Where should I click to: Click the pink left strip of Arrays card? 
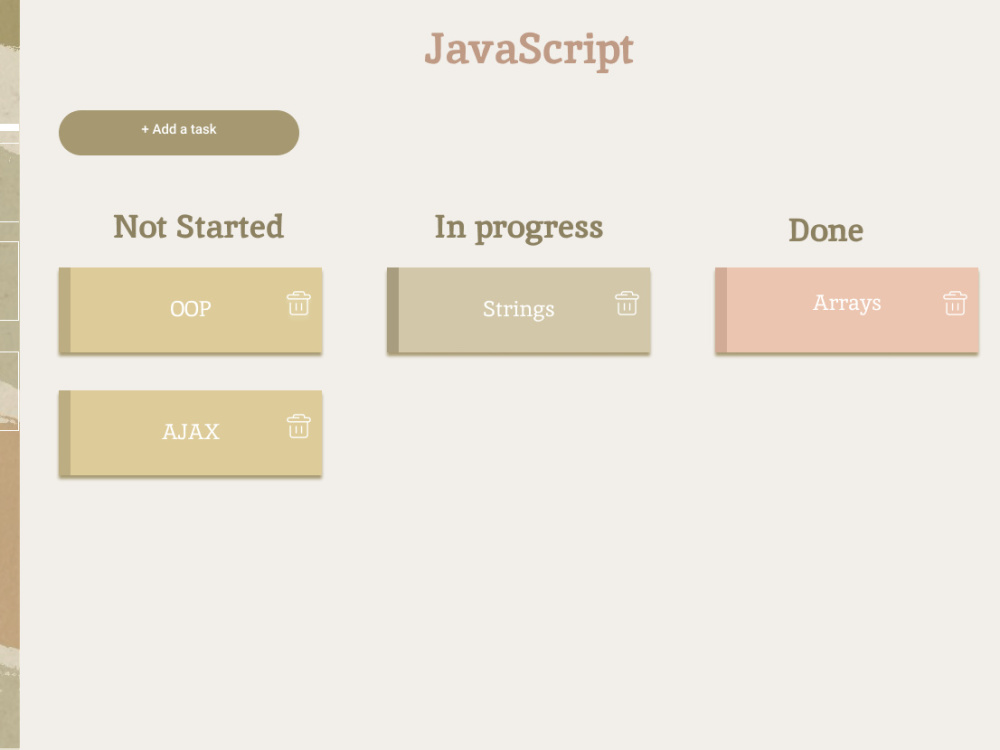tap(721, 310)
